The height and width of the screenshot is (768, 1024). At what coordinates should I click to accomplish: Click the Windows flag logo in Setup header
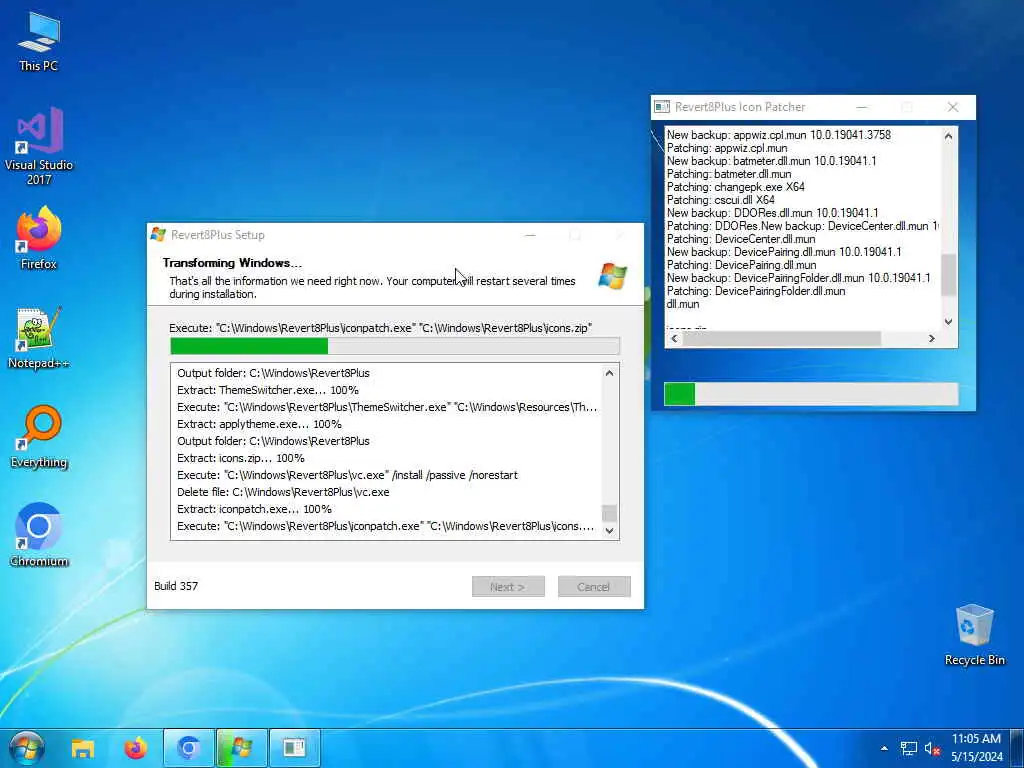pyautogui.click(x=613, y=276)
